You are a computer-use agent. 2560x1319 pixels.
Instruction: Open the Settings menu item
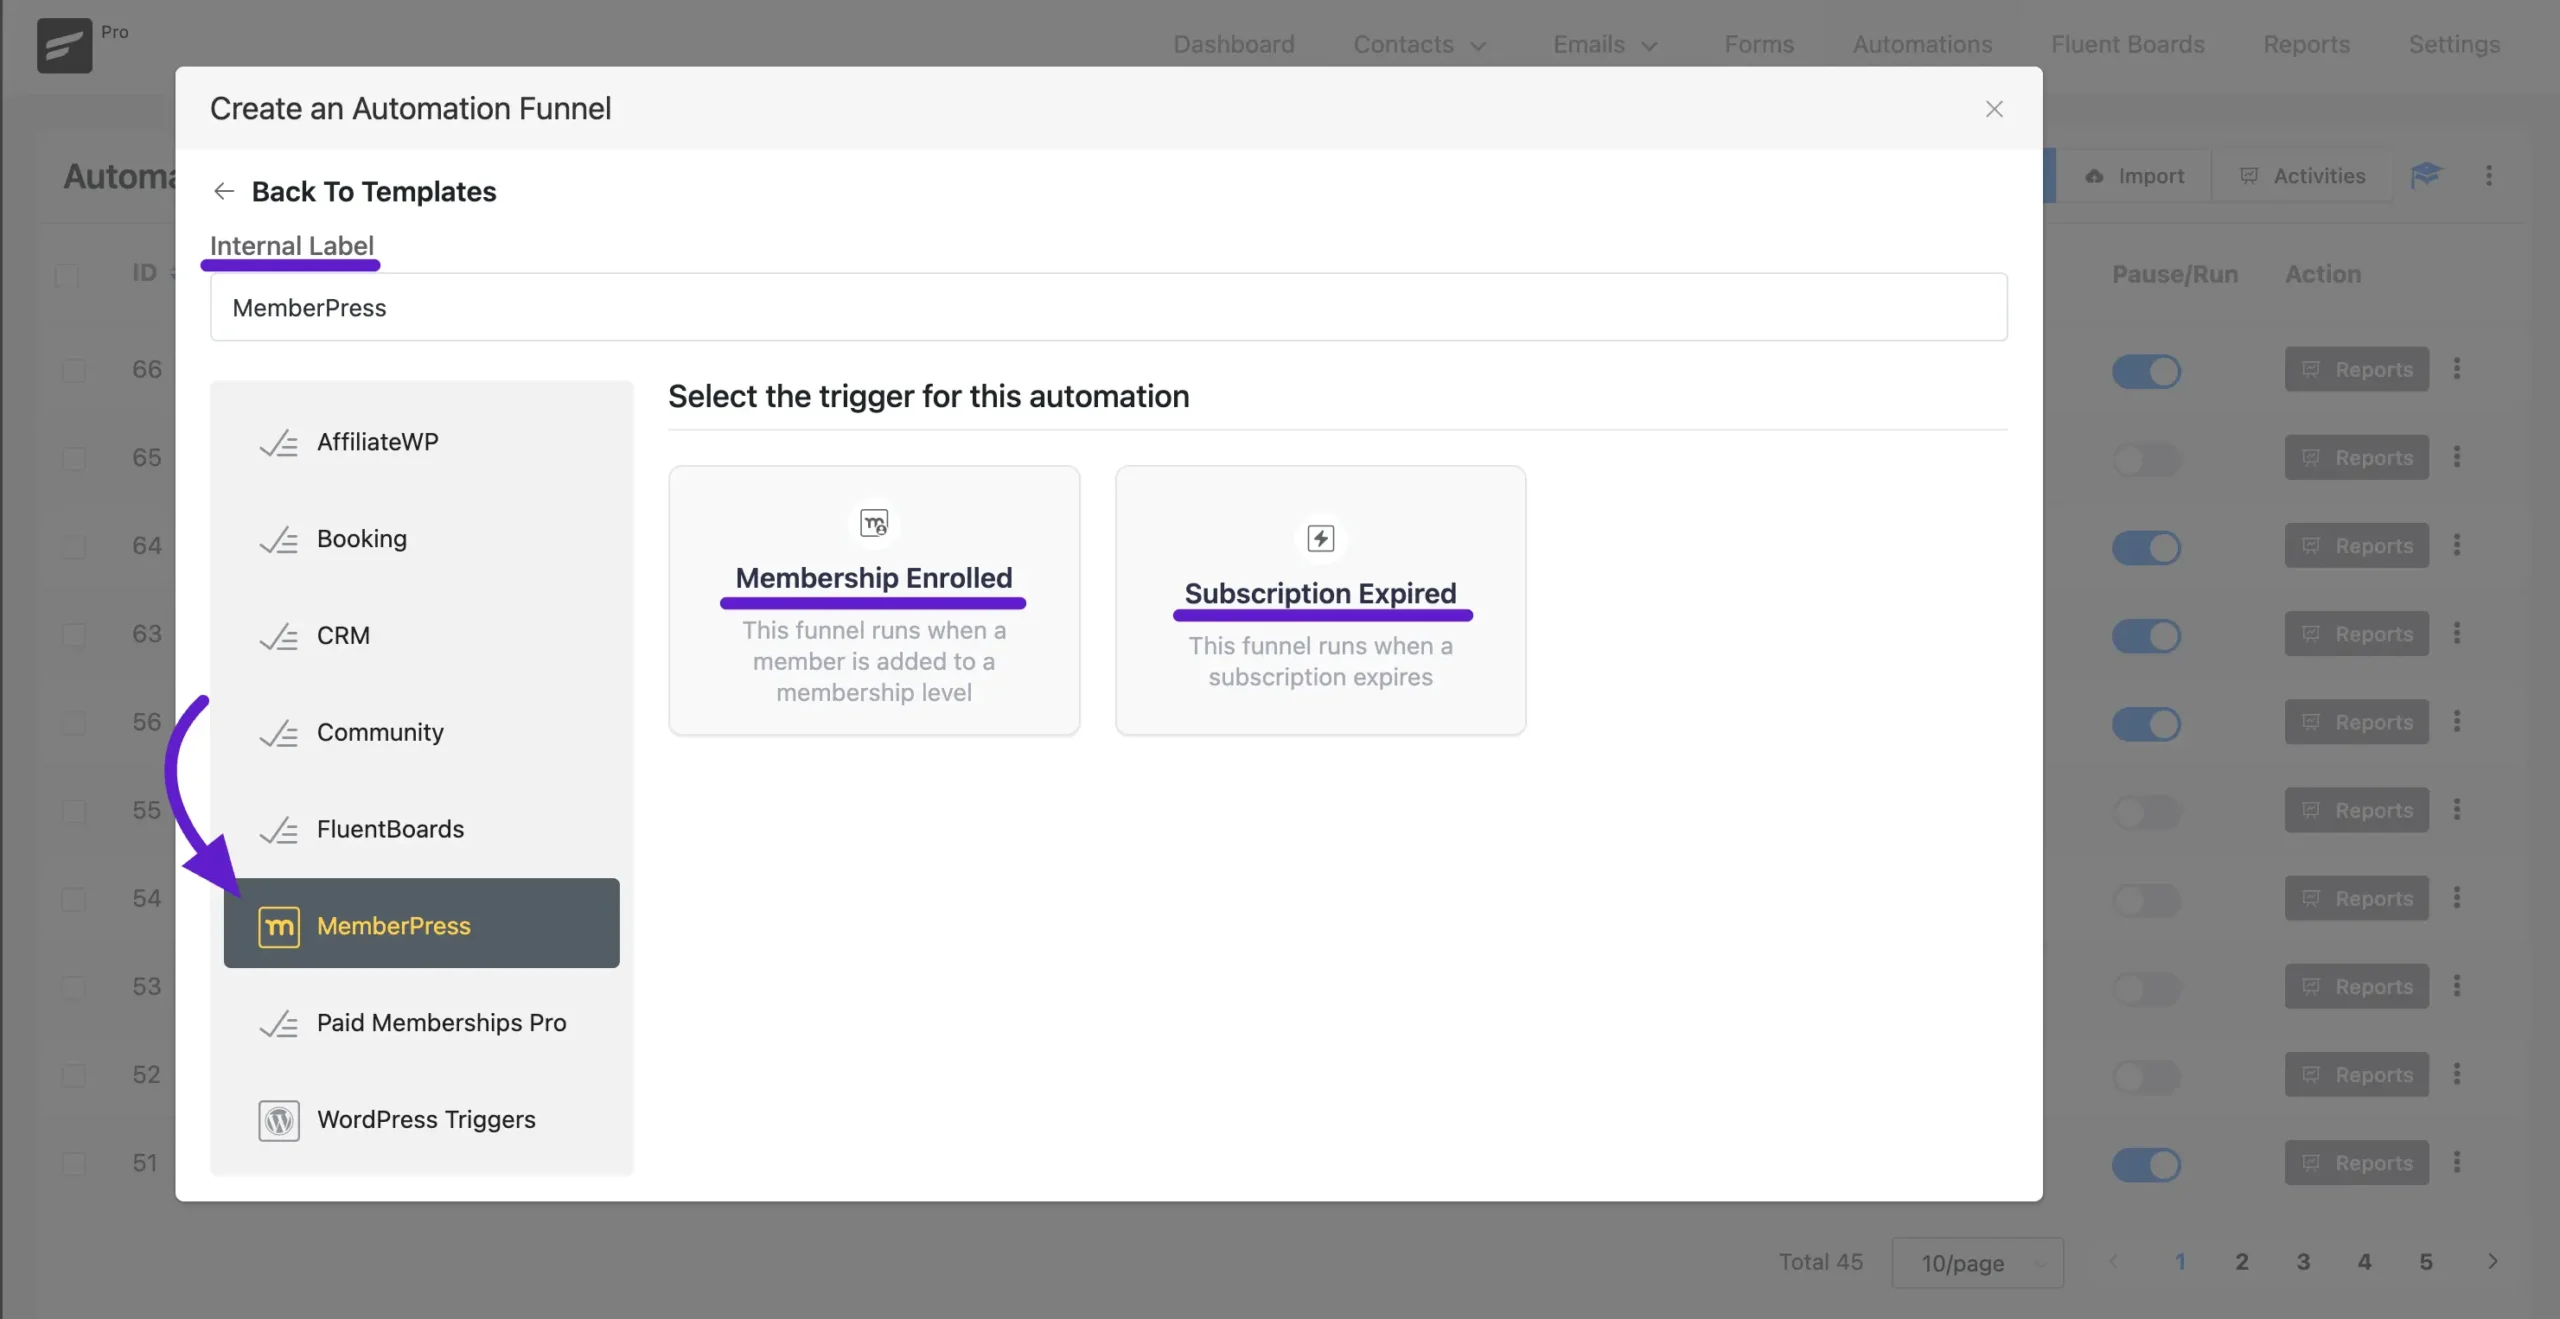[x=2454, y=44]
